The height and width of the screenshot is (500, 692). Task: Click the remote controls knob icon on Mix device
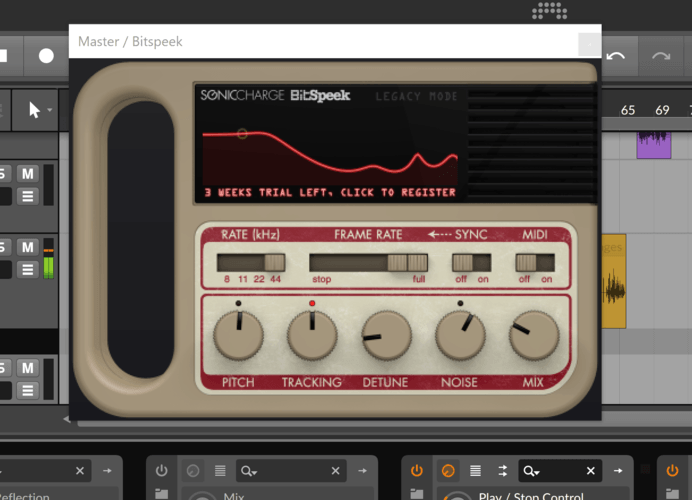193,471
